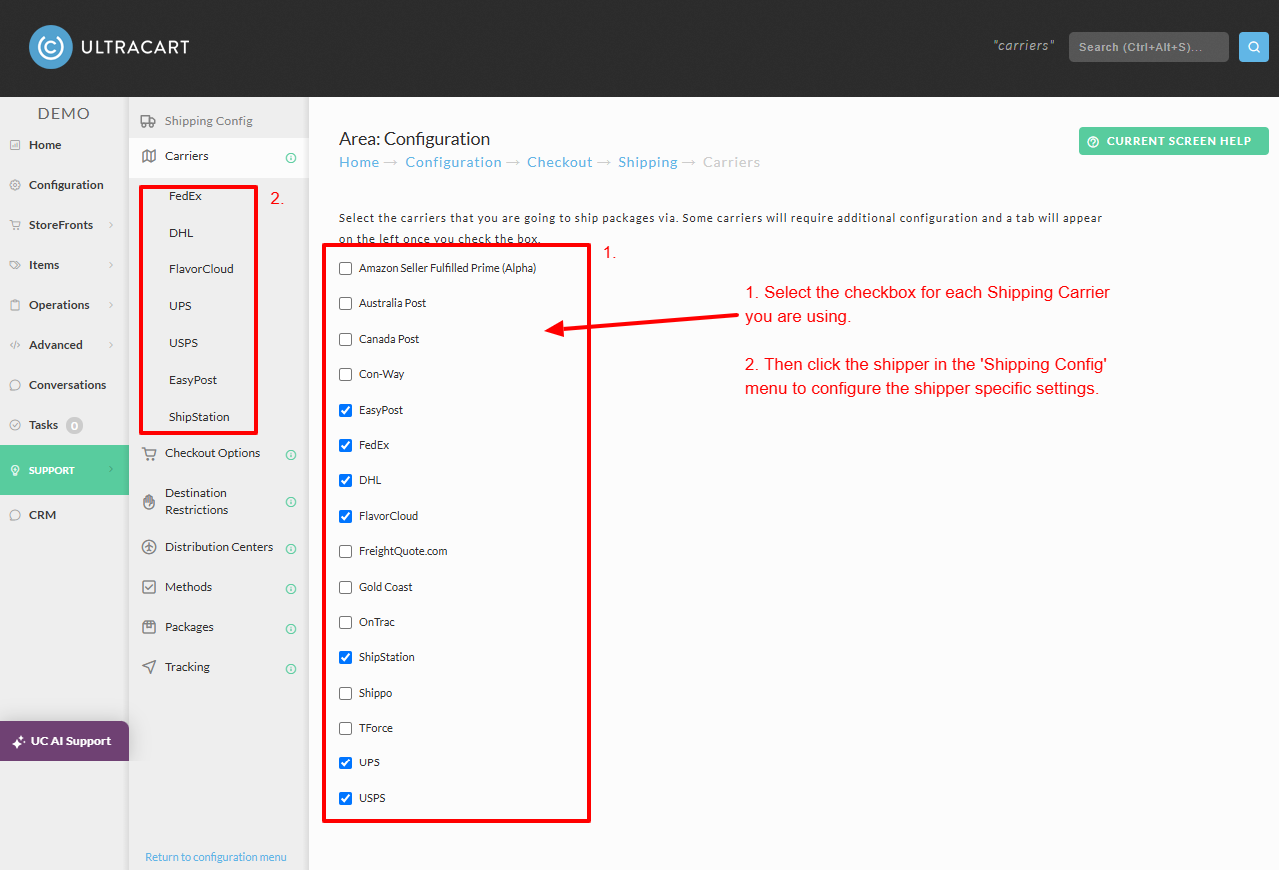Click the Support lightbulb icon
Screen dimensions: 1279x870
click(x=15, y=470)
